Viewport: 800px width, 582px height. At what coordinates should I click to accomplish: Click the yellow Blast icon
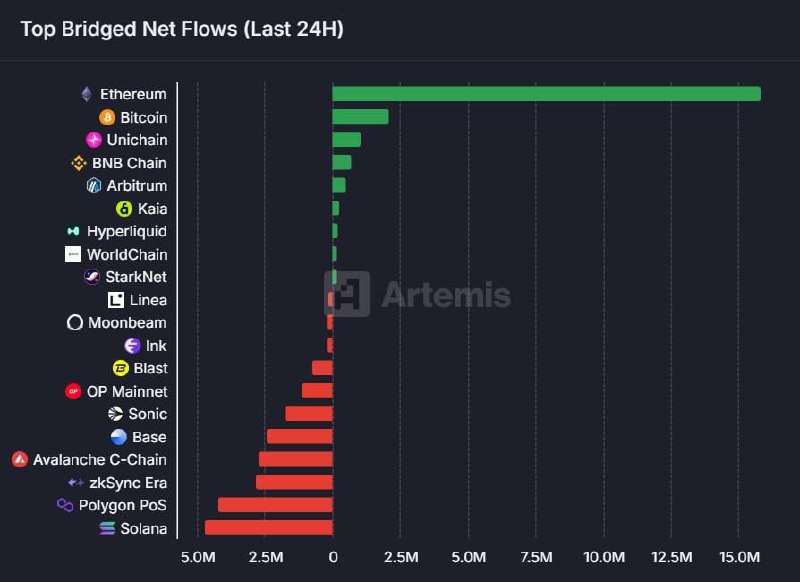point(120,368)
